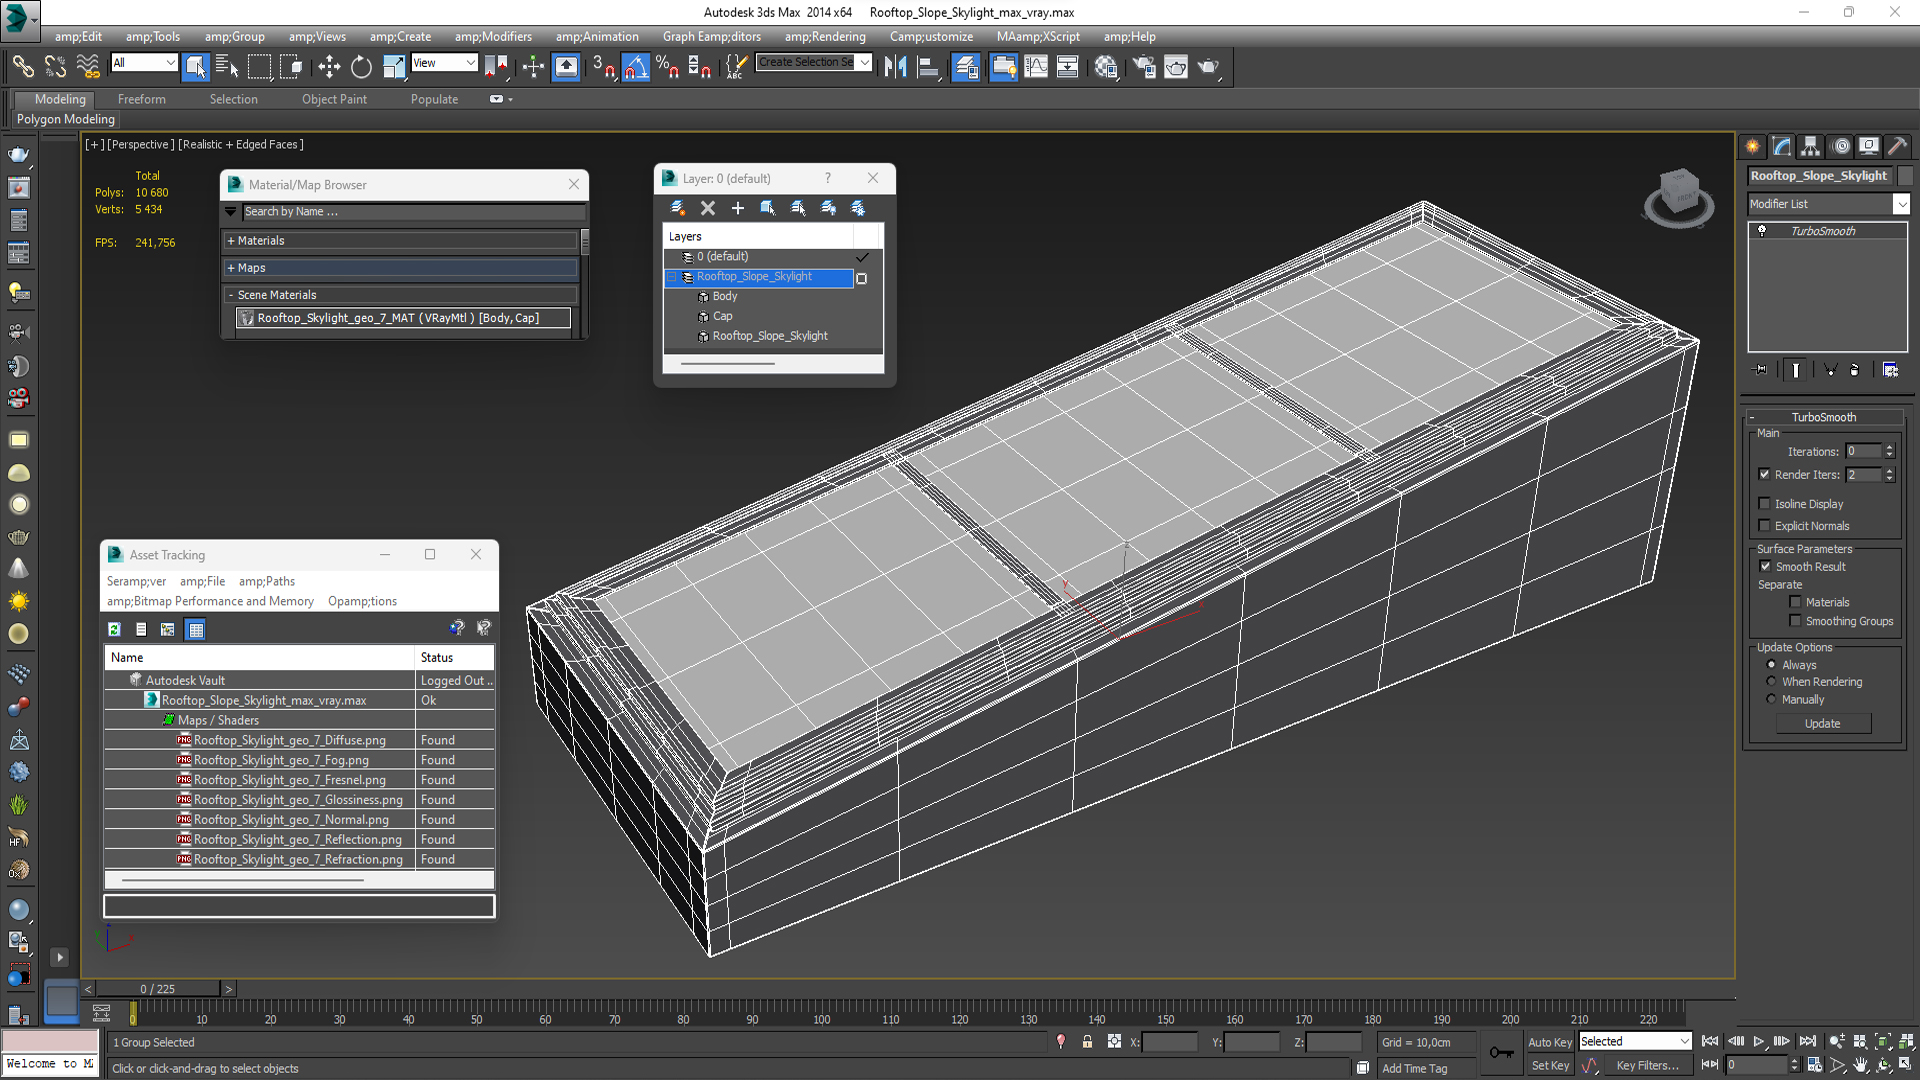
Task: Open the Curve Editor icon
Action: coord(1036,67)
